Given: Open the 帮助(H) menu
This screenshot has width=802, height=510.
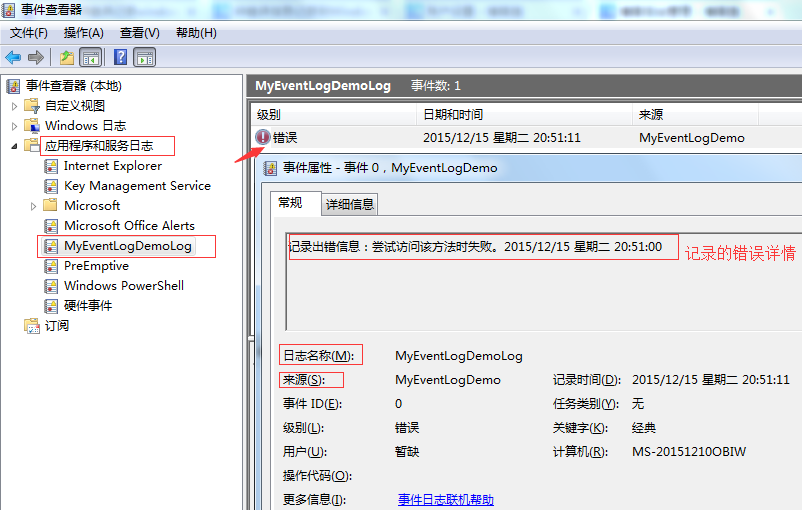Looking at the screenshot, I should click(x=196, y=33).
